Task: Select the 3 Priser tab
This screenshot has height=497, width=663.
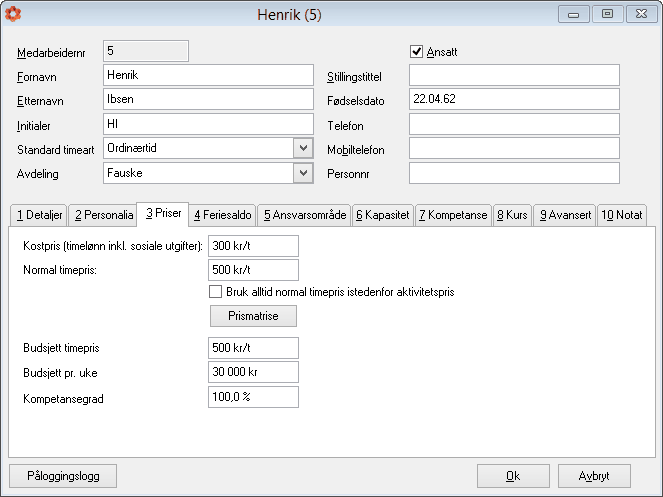Action: [x=163, y=213]
